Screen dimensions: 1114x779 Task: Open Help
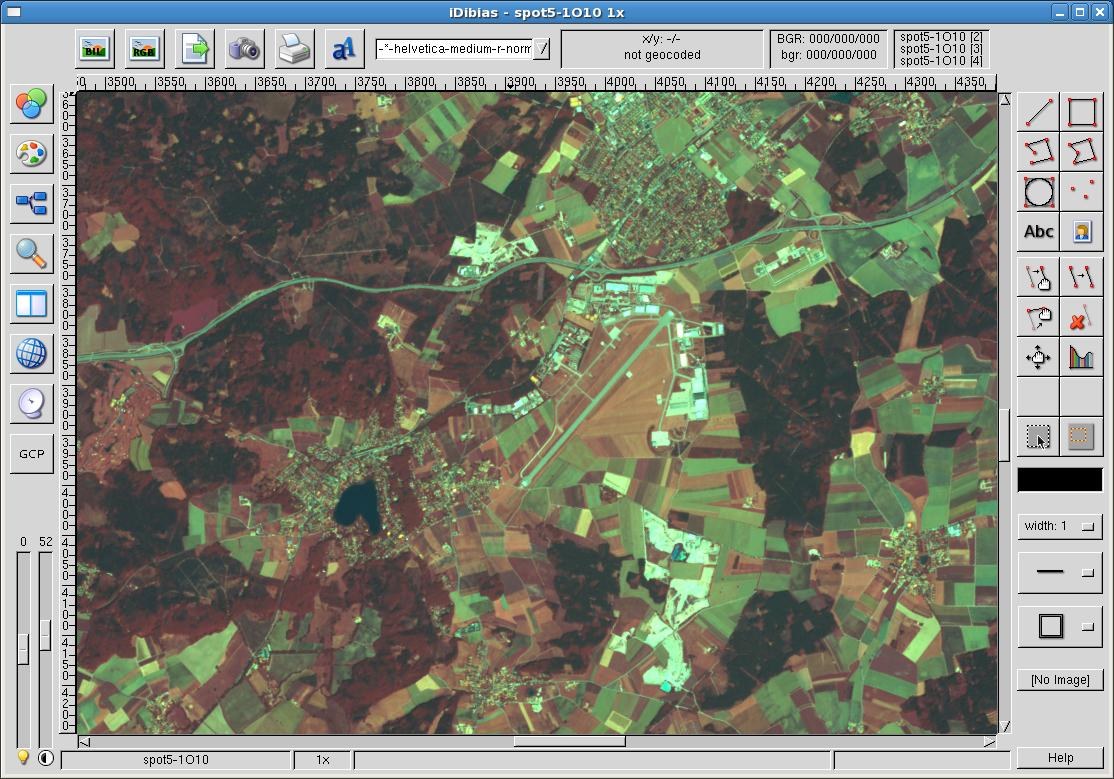[1060, 758]
